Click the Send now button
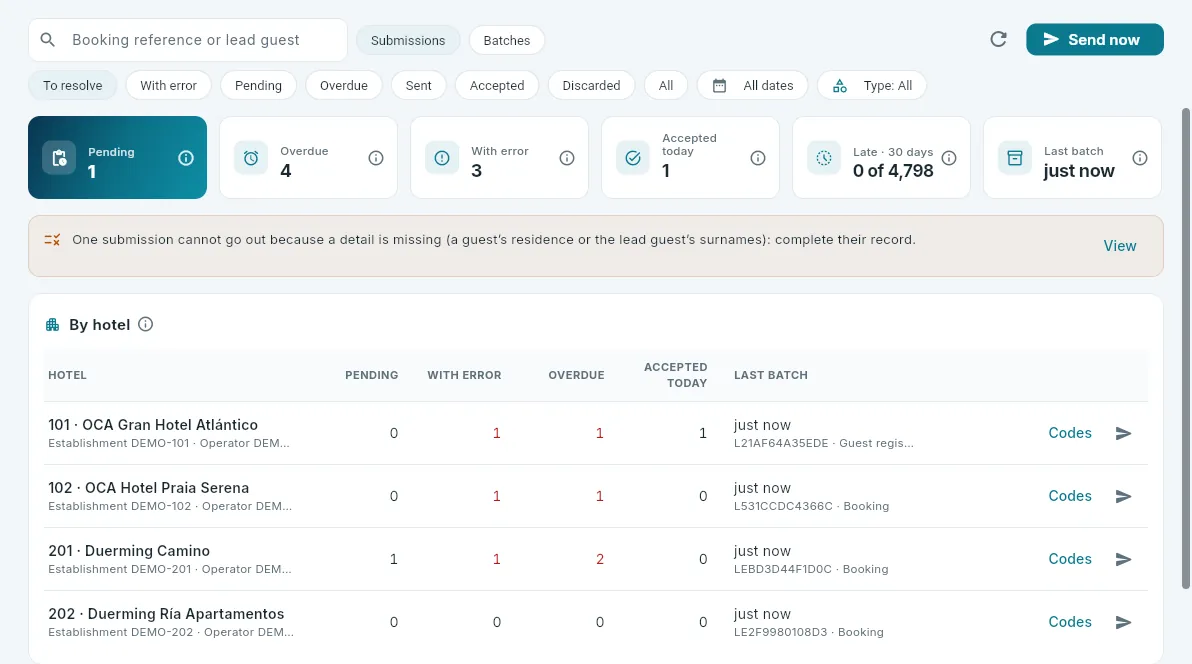The width and height of the screenshot is (1192, 664). click(1095, 40)
